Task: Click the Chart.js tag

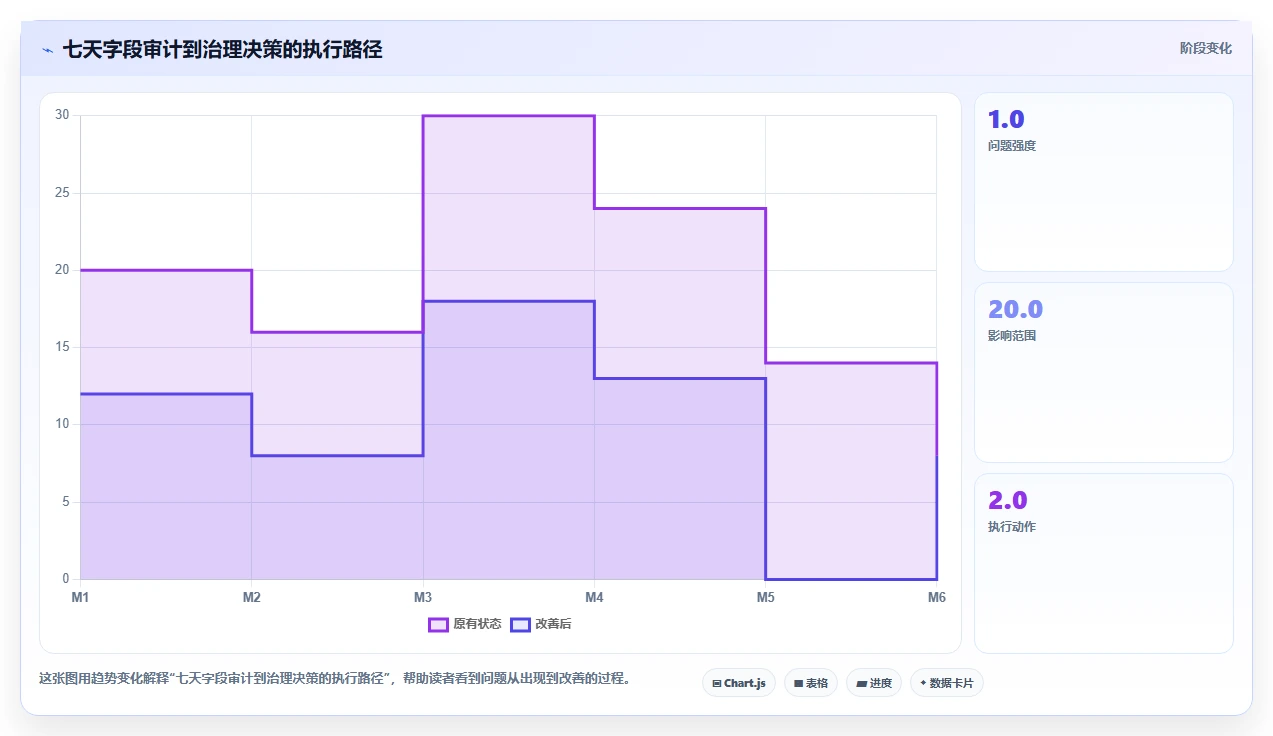Action: (x=738, y=683)
